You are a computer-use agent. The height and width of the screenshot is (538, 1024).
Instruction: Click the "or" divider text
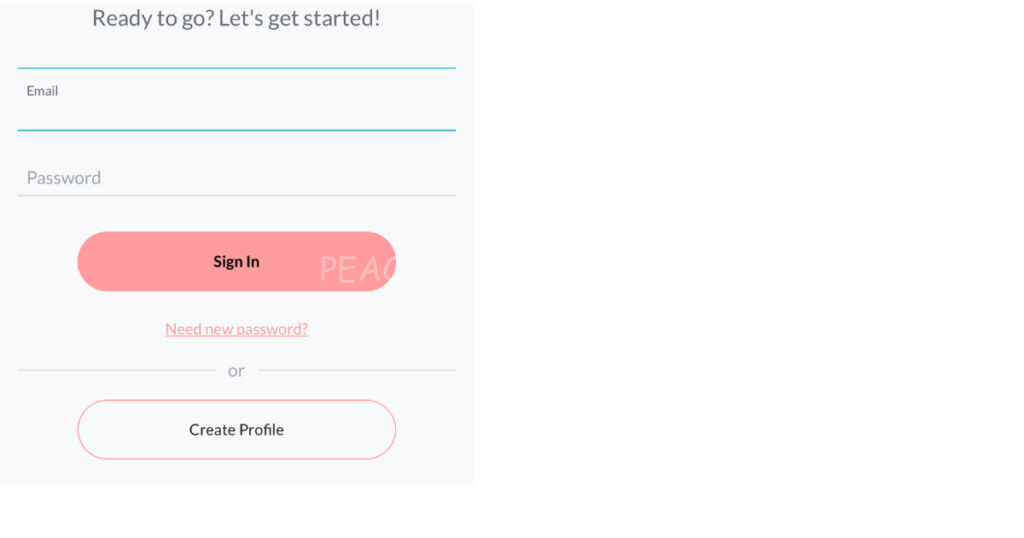click(236, 371)
